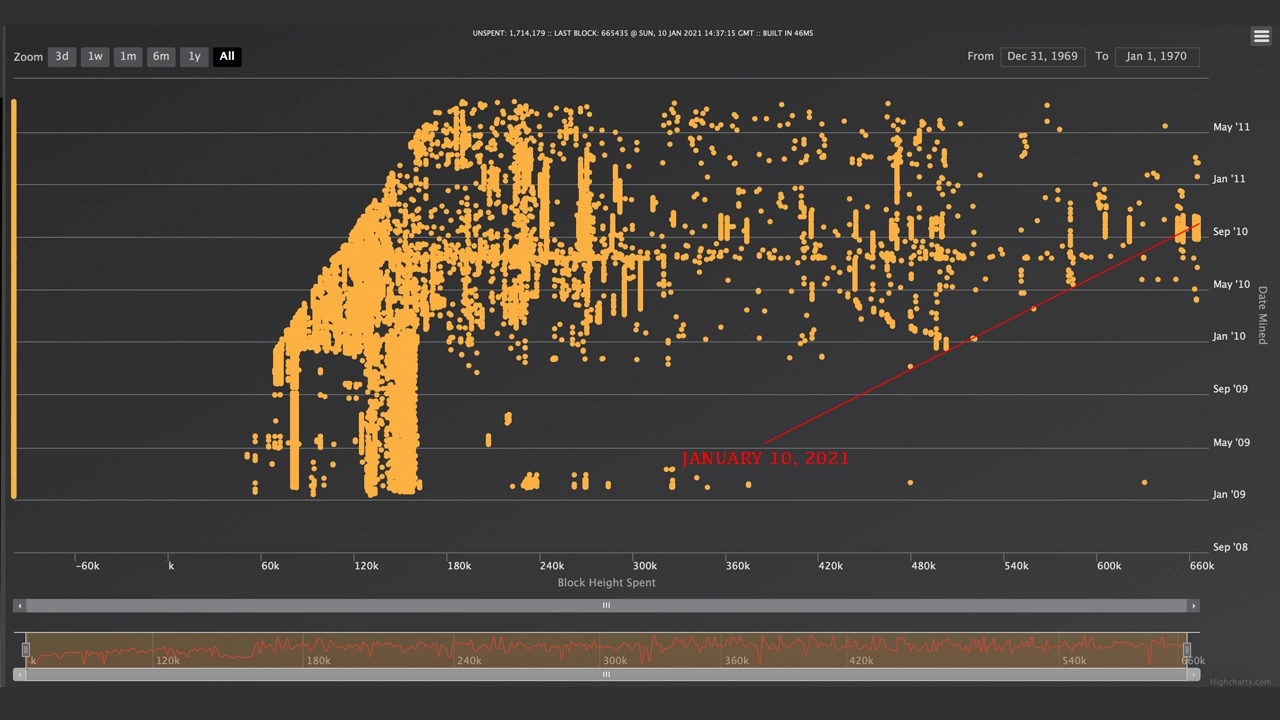Grab the navigator's right range handle

coord(1187,650)
